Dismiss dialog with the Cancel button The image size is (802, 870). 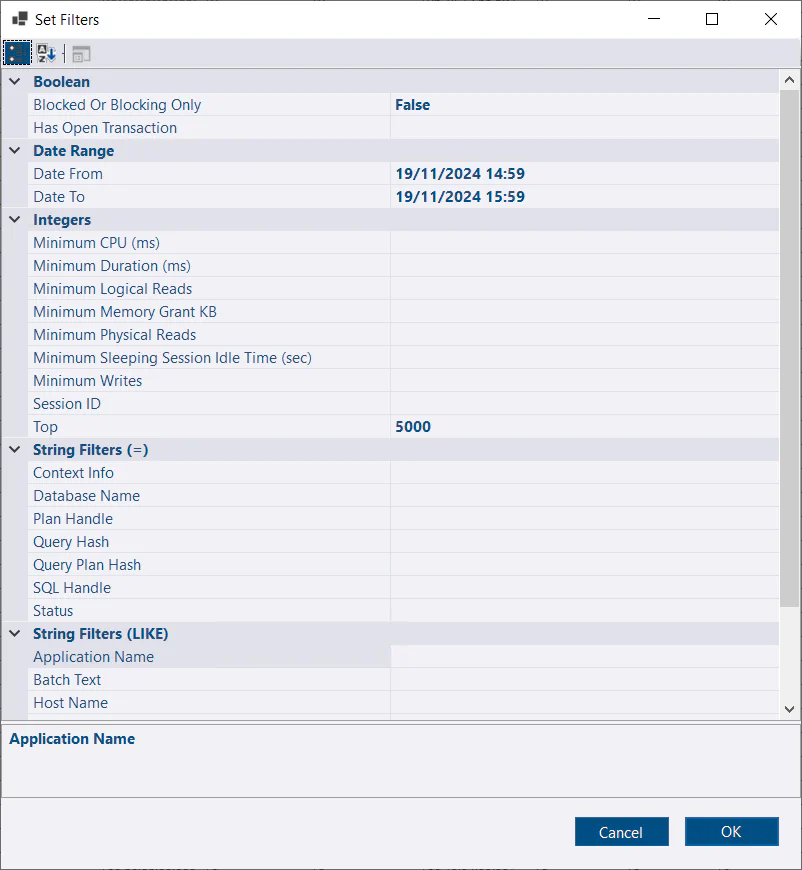click(622, 831)
